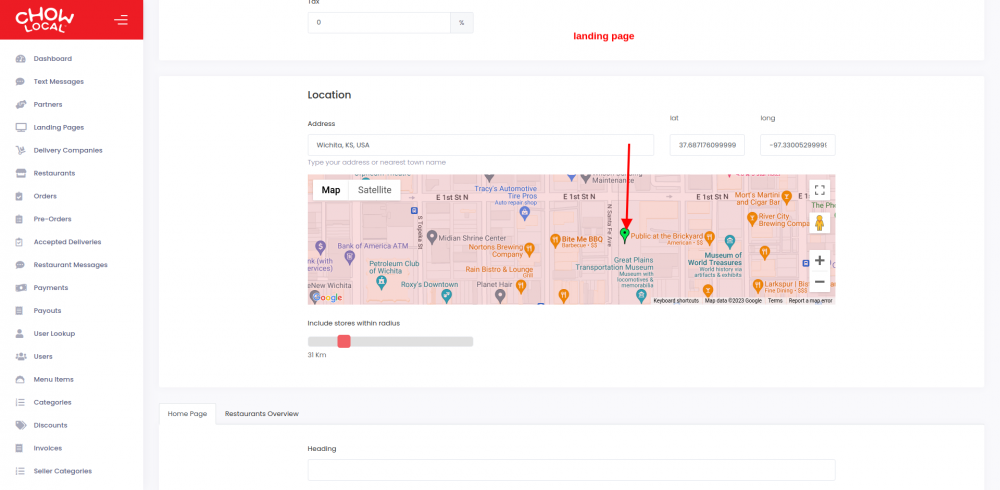1000x490 pixels.
Task: Open Dashboard from sidebar icon
Action: coord(20,59)
